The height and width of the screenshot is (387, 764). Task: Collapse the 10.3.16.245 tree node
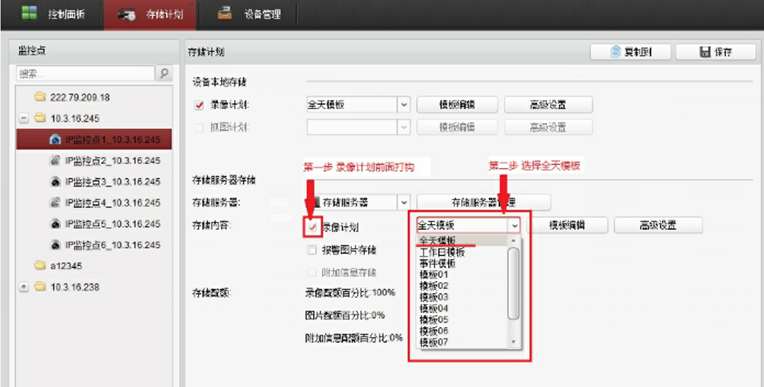pos(24,118)
